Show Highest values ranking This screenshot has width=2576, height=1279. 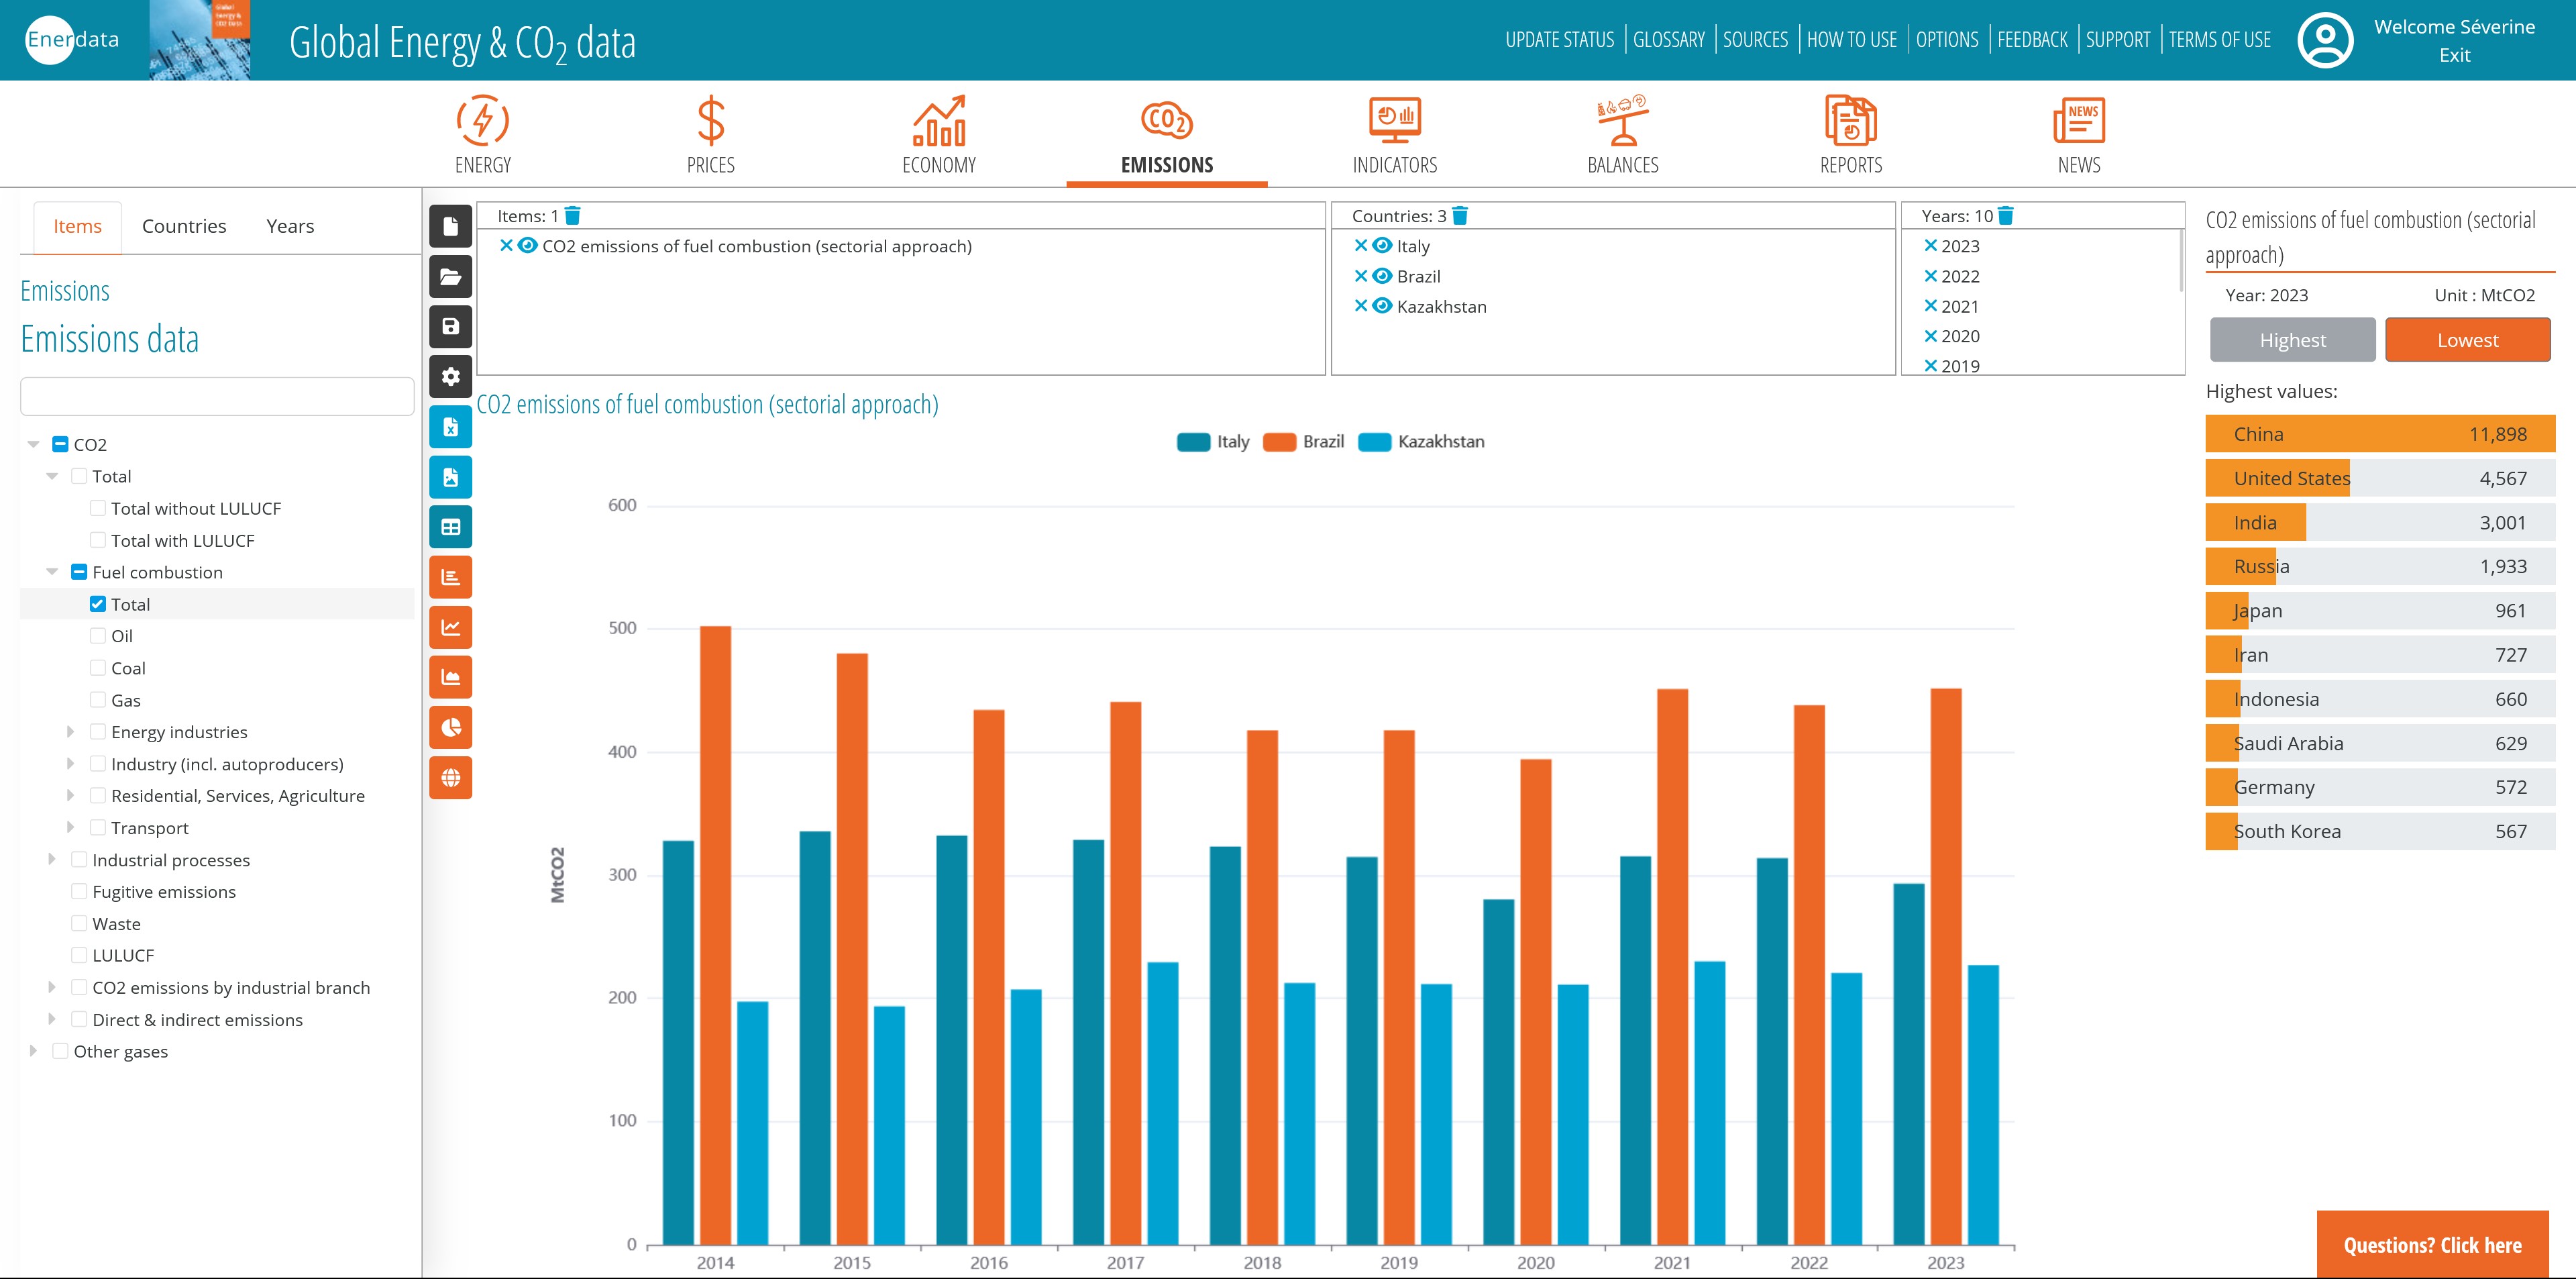2292,340
